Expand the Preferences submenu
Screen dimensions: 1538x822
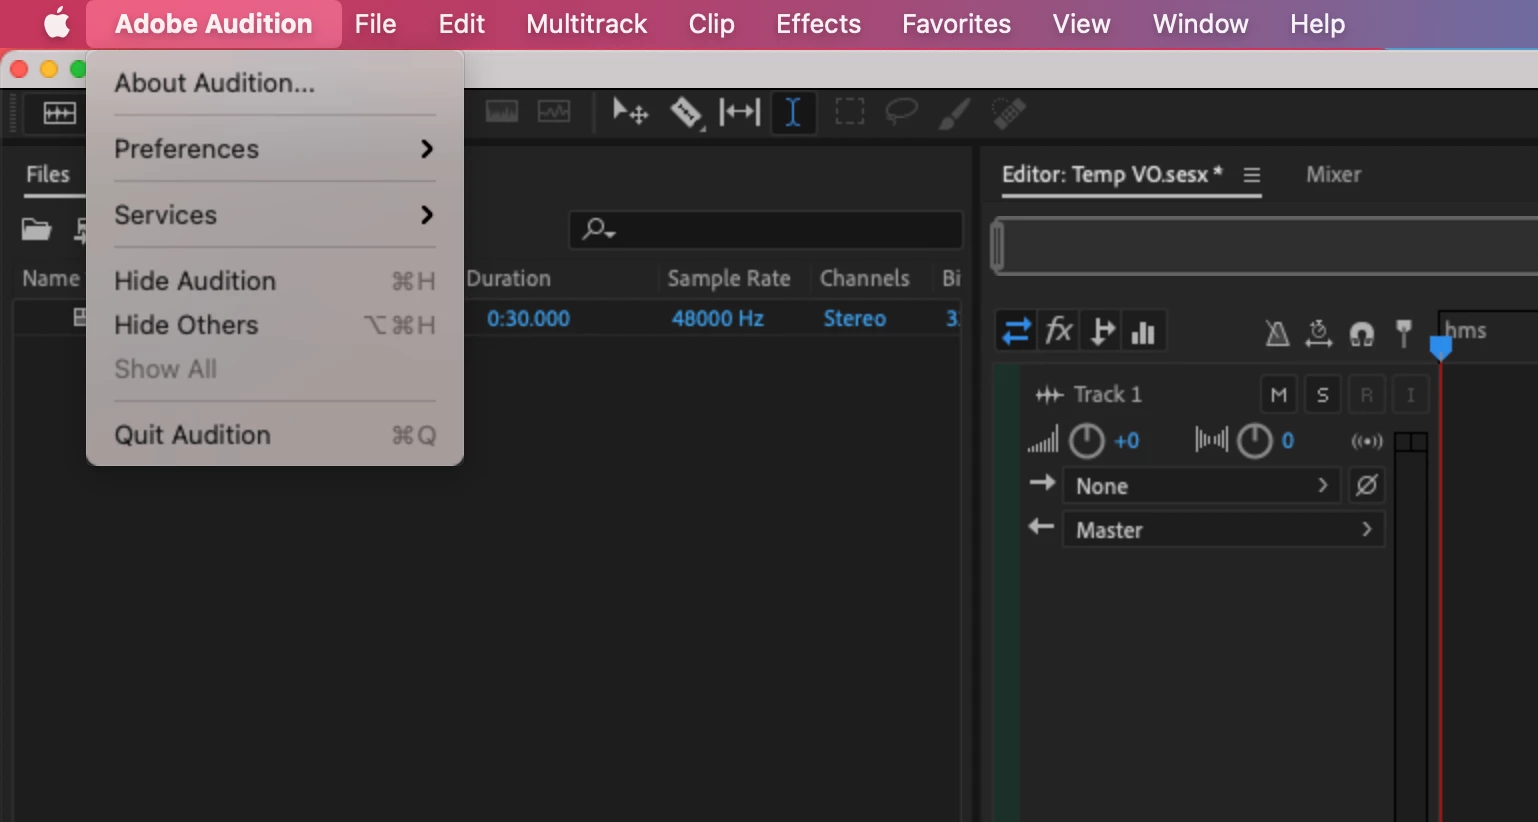click(275, 149)
